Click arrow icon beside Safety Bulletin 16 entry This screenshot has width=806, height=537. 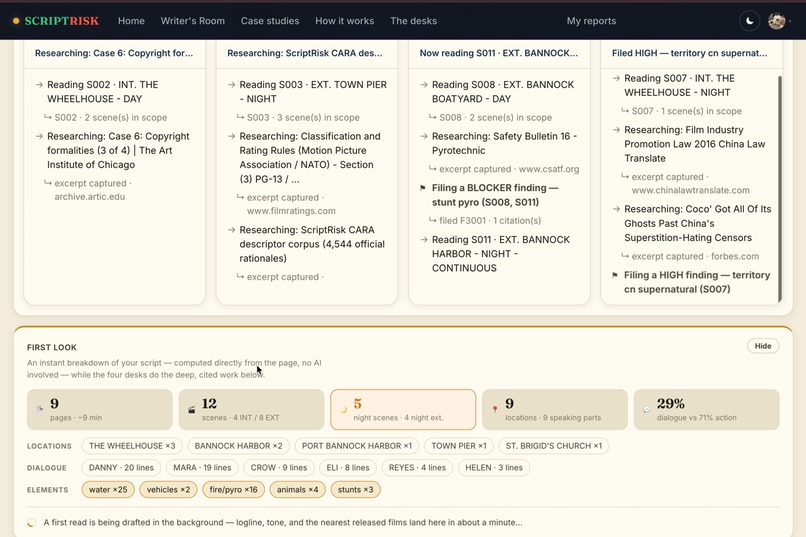424,137
